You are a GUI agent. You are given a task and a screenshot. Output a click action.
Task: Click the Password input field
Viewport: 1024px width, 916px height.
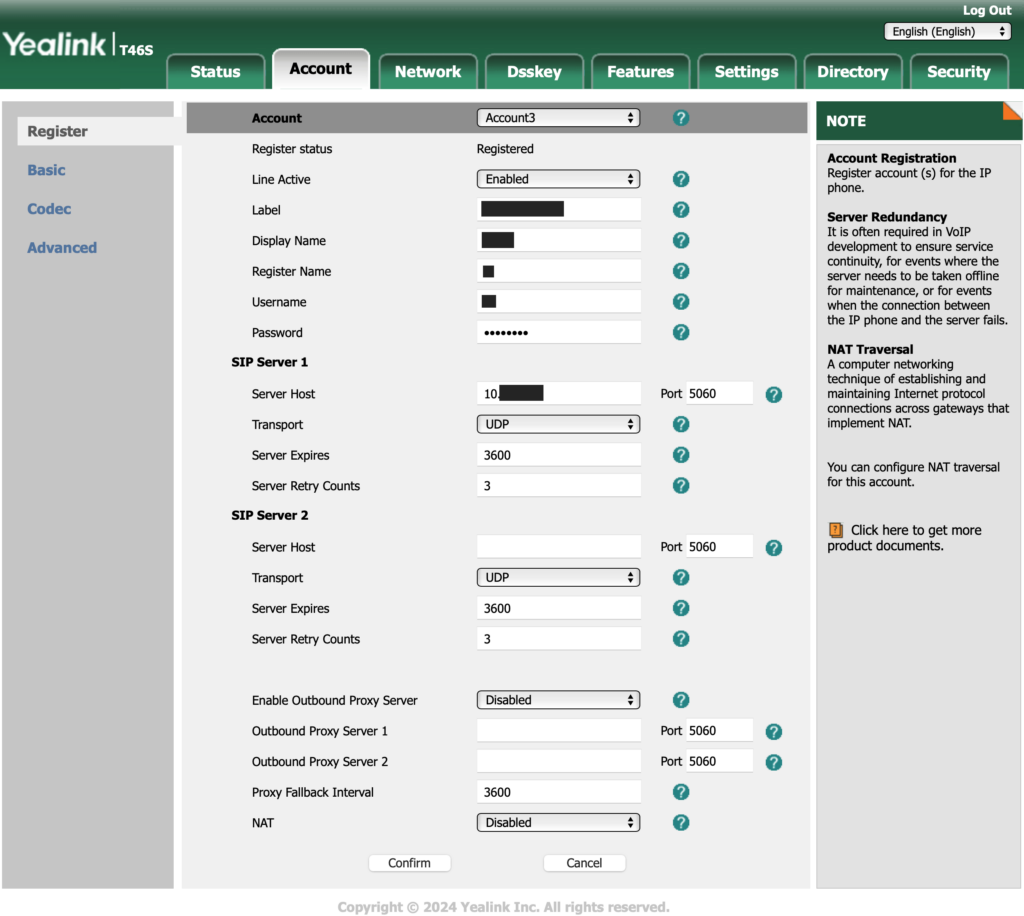[x=558, y=332]
